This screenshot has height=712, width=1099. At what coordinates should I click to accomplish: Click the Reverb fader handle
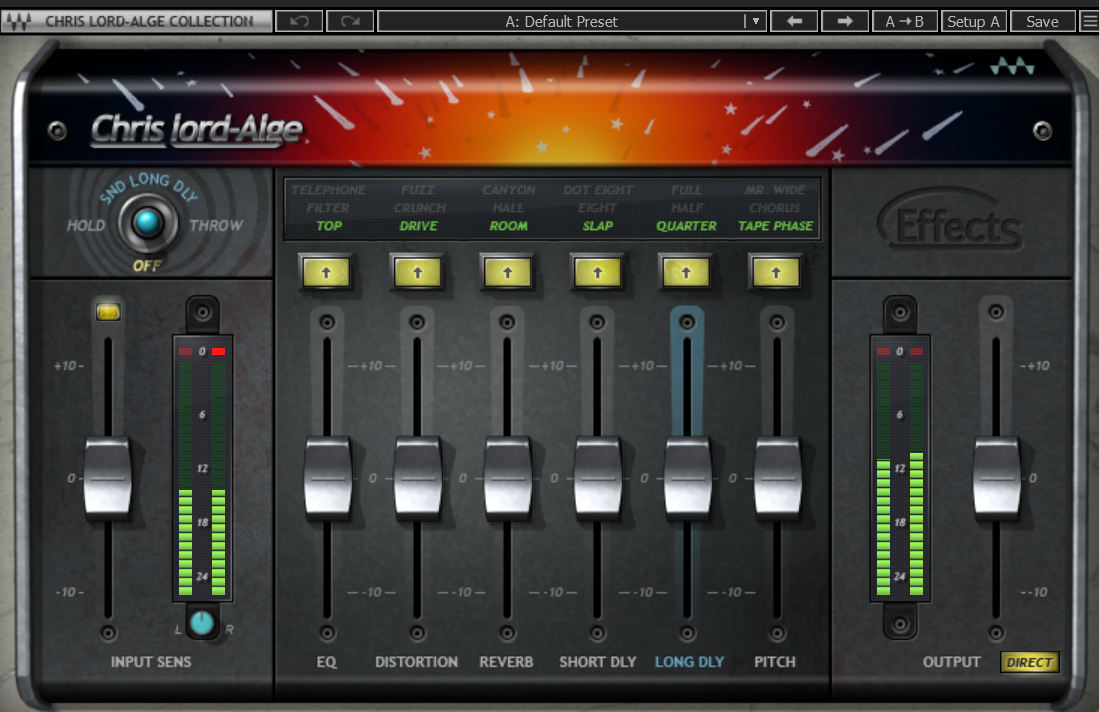pyautogui.click(x=507, y=478)
